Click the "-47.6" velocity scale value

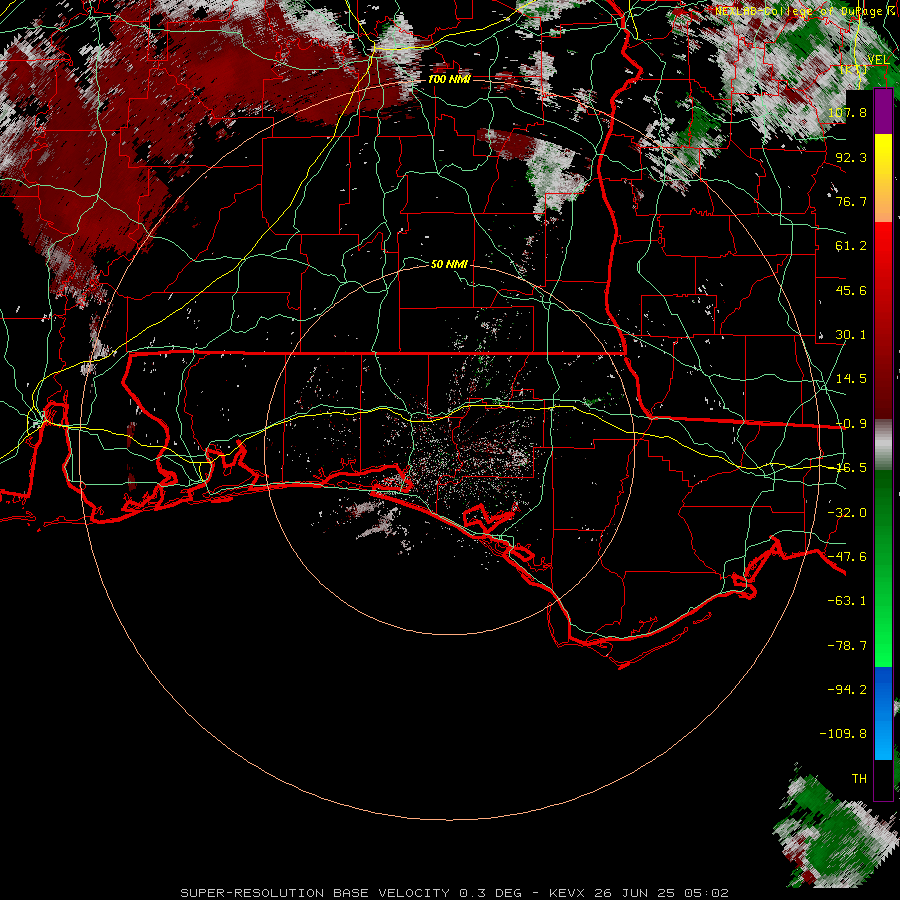[x=848, y=557]
